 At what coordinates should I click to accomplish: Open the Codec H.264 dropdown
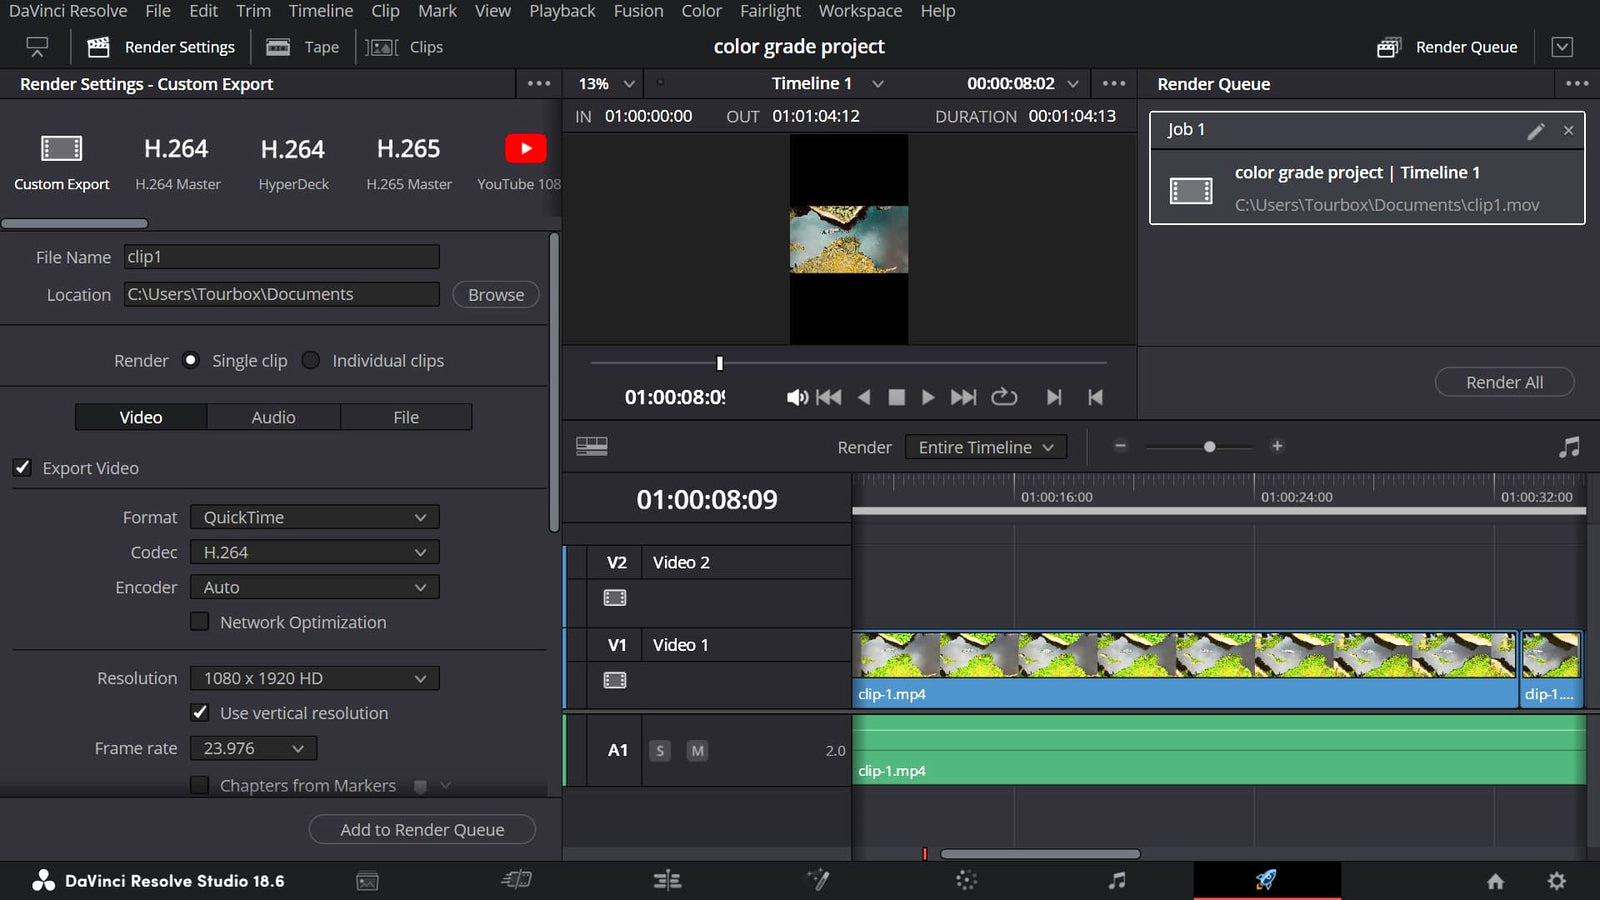(314, 552)
